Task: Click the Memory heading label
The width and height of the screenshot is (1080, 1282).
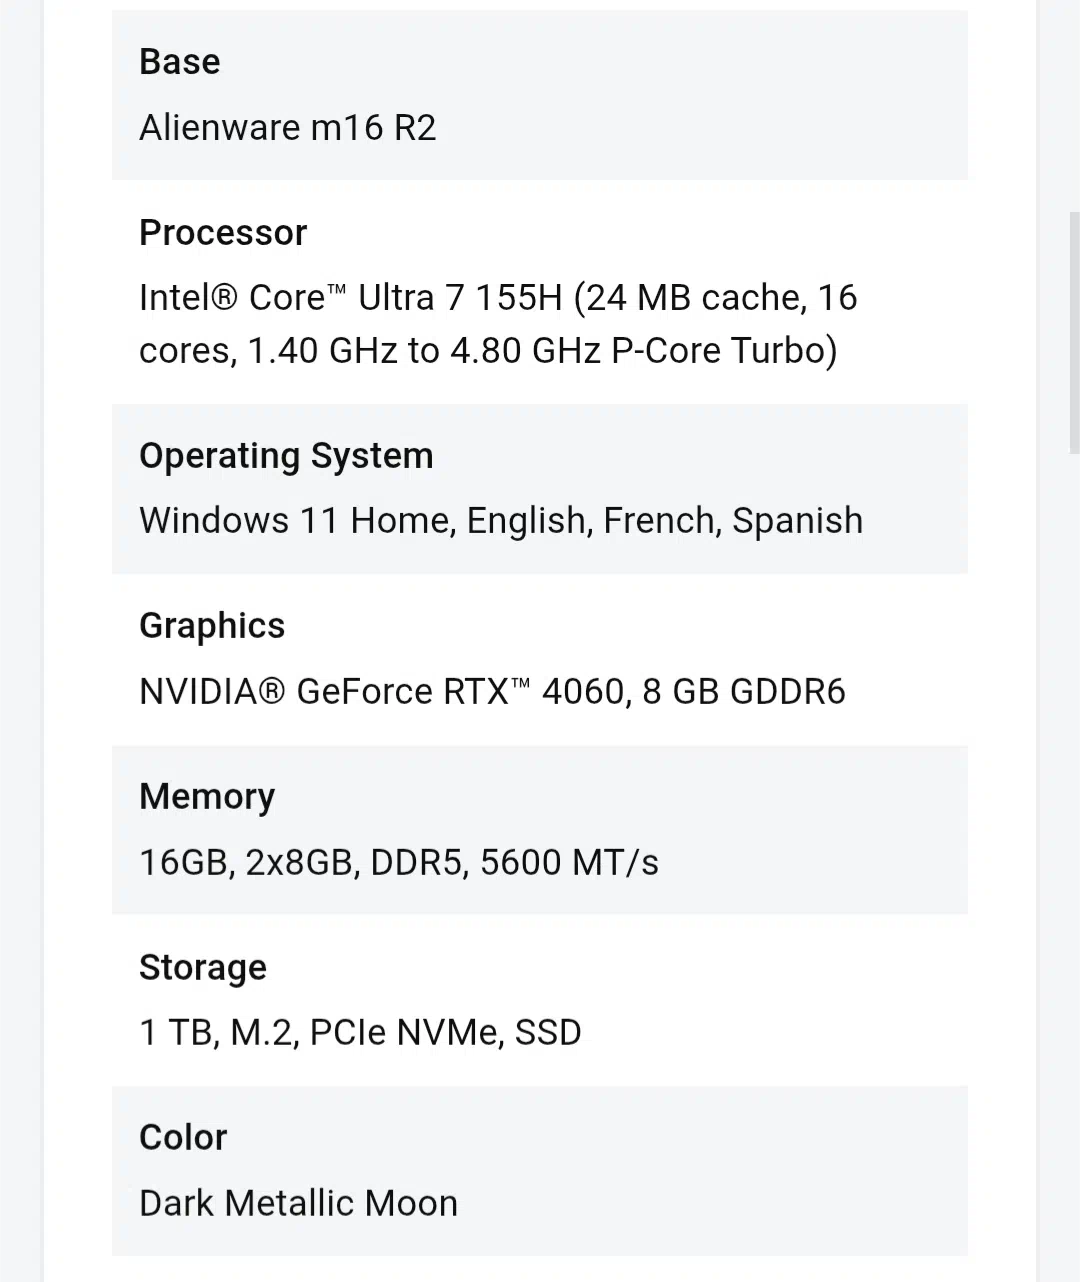Action: (x=207, y=797)
